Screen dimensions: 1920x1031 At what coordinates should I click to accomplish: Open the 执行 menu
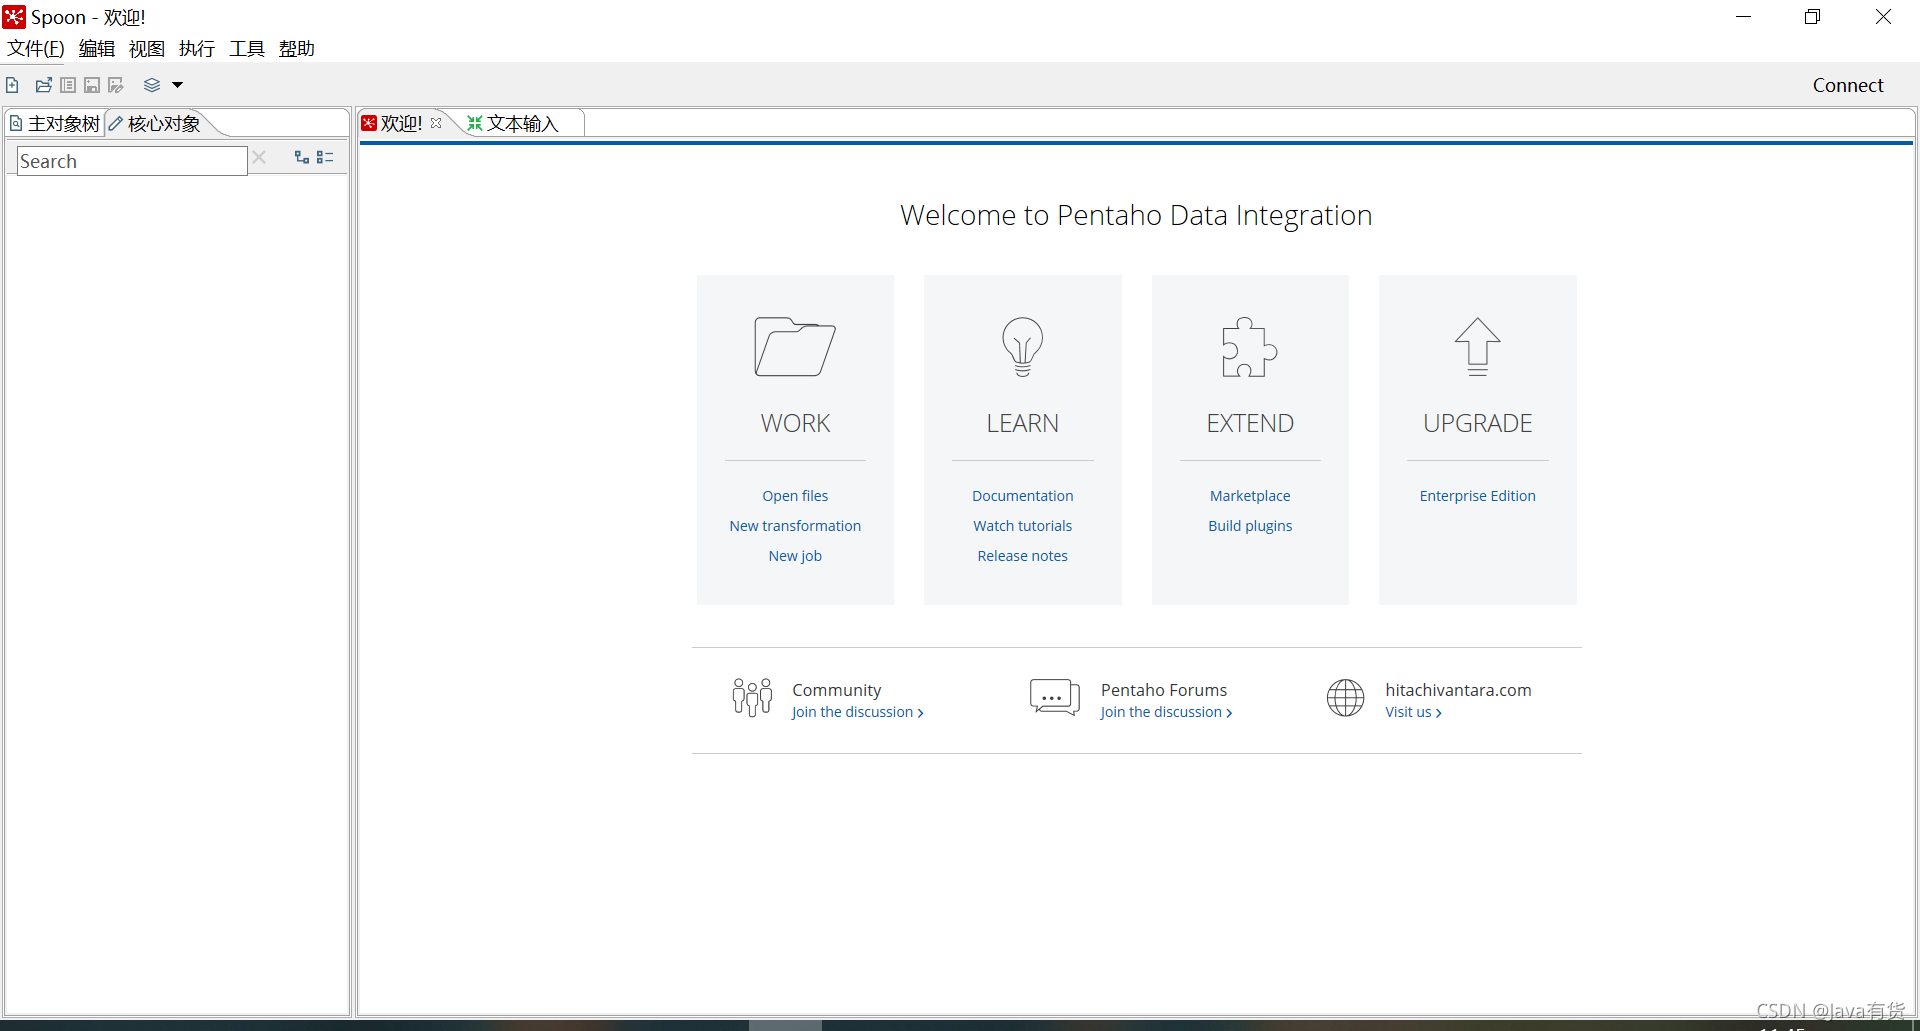[197, 48]
